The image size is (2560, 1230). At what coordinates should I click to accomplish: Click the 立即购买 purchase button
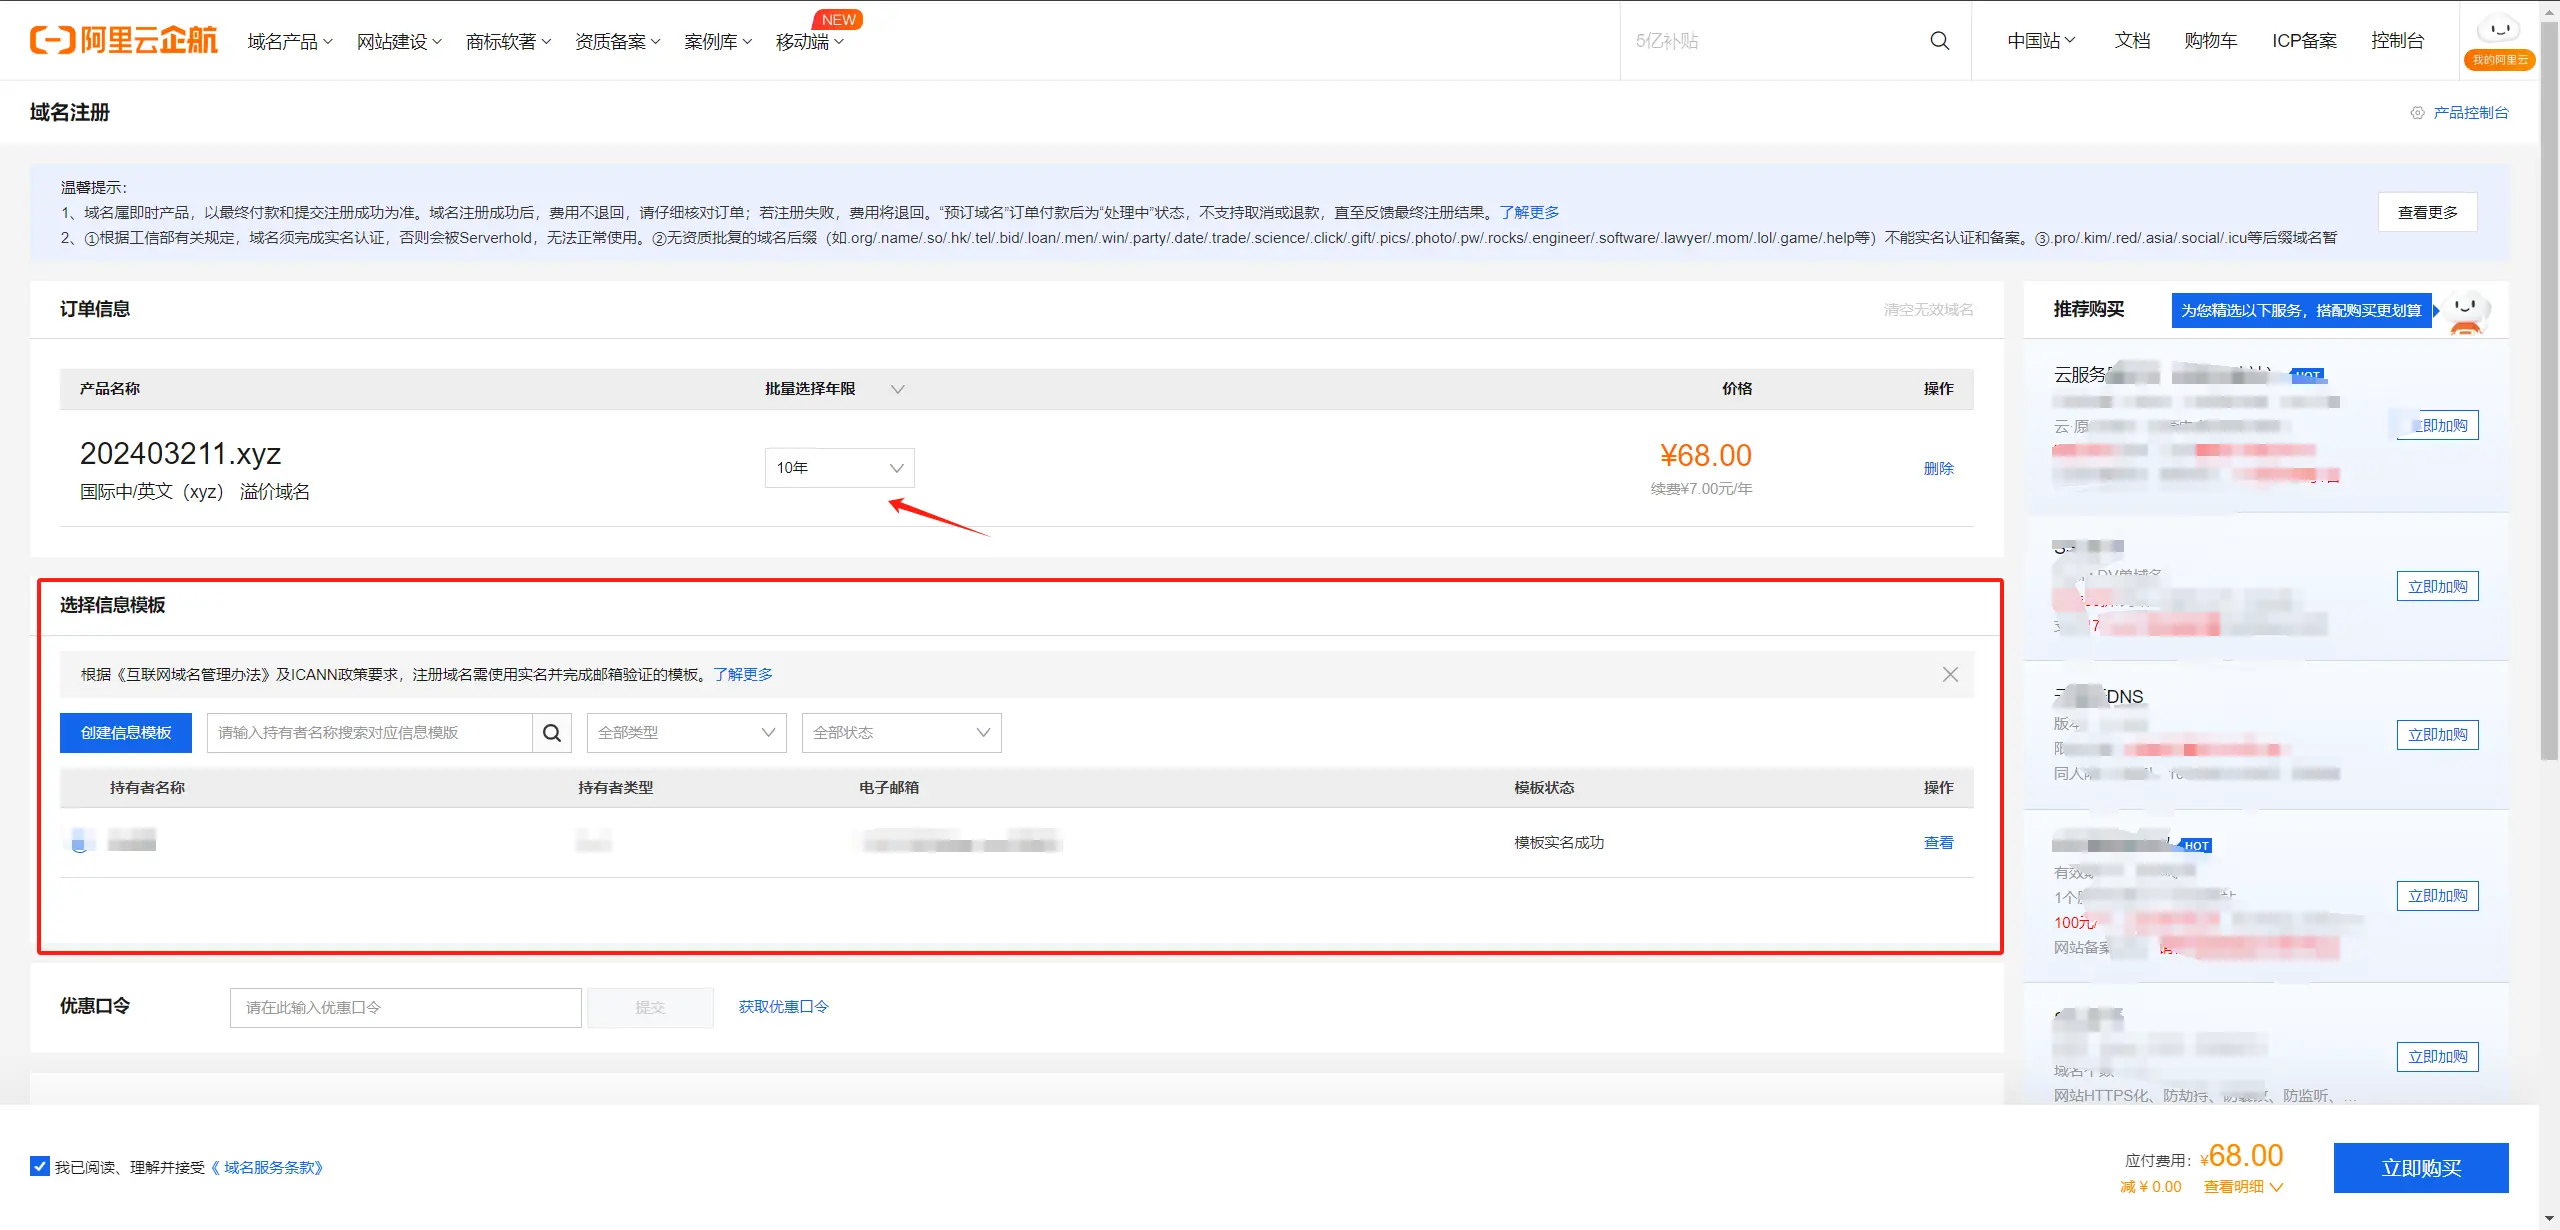pyautogui.click(x=2421, y=1167)
